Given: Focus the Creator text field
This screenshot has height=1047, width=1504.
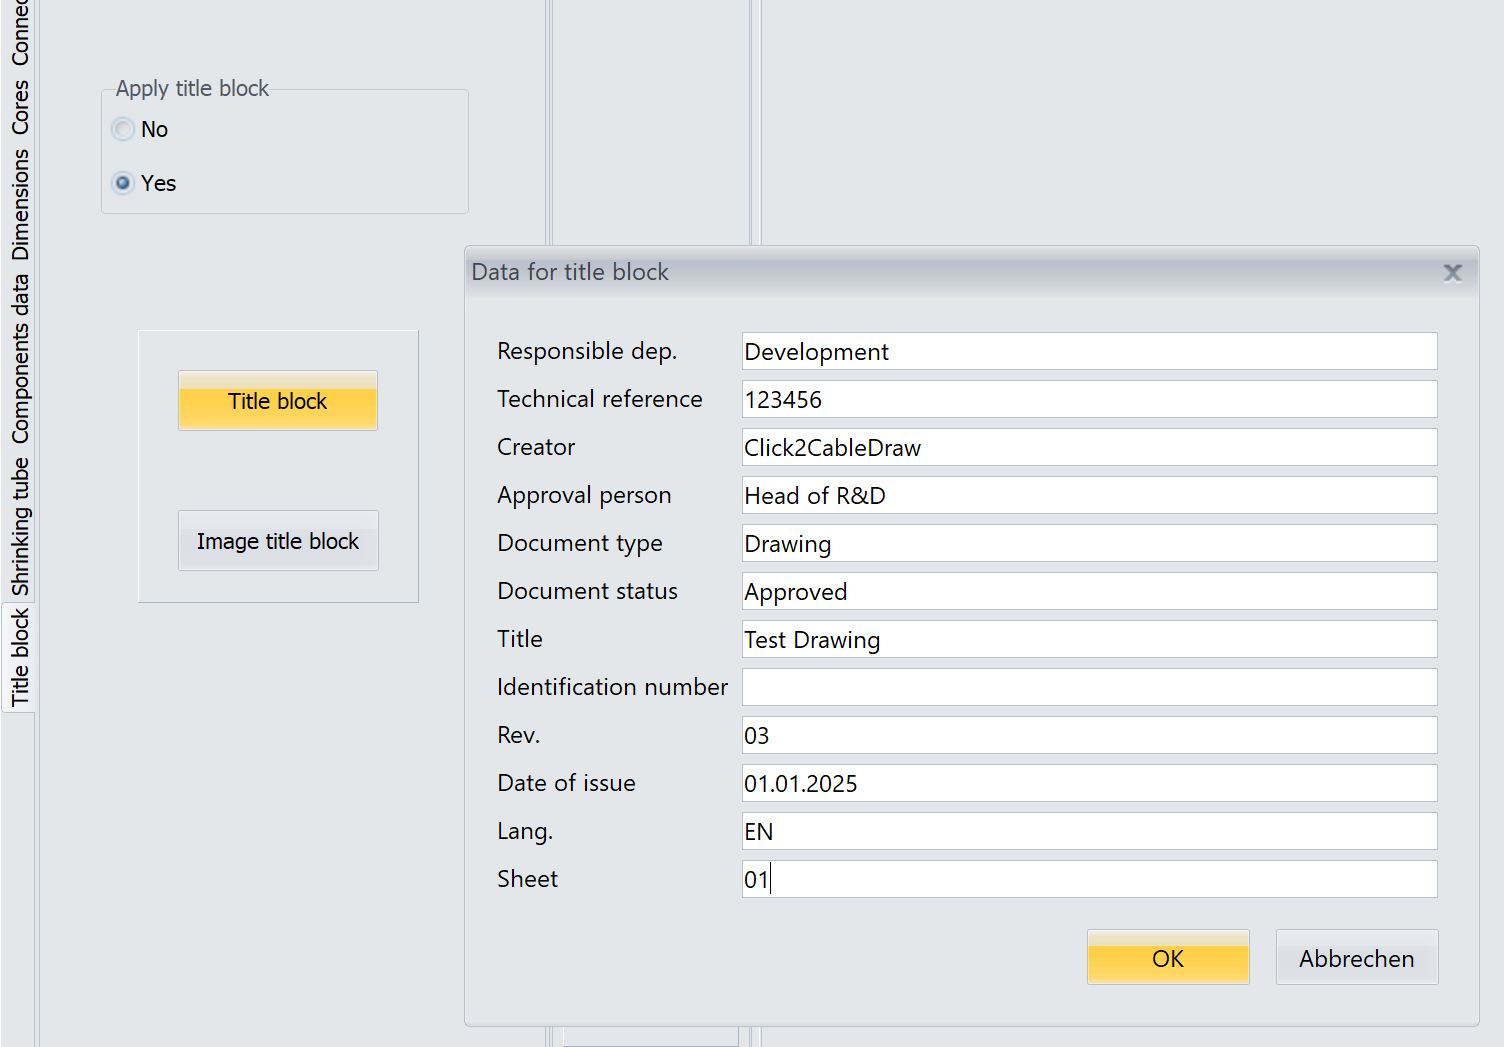Looking at the screenshot, I should tap(1088, 448).
